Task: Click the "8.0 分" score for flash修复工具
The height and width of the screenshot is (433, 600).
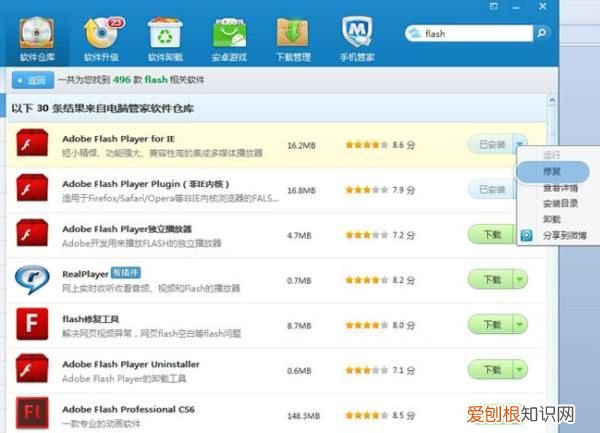Action: (x=404, y=325)
